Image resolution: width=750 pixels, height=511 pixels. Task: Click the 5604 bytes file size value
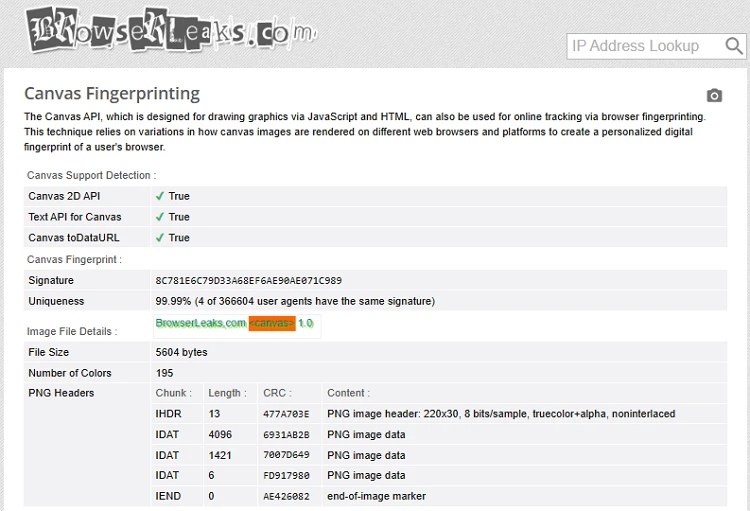(x=182, y=352)
